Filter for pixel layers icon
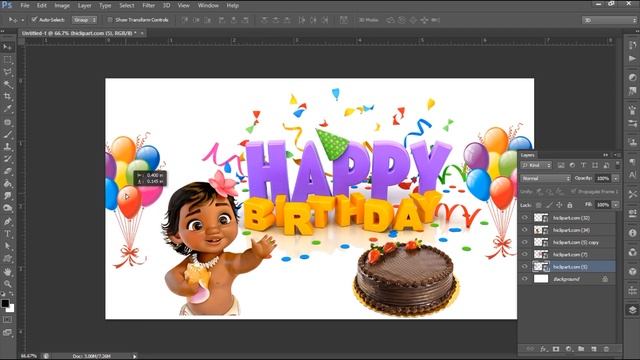This screenshot has width=640, height=360. 561,165
